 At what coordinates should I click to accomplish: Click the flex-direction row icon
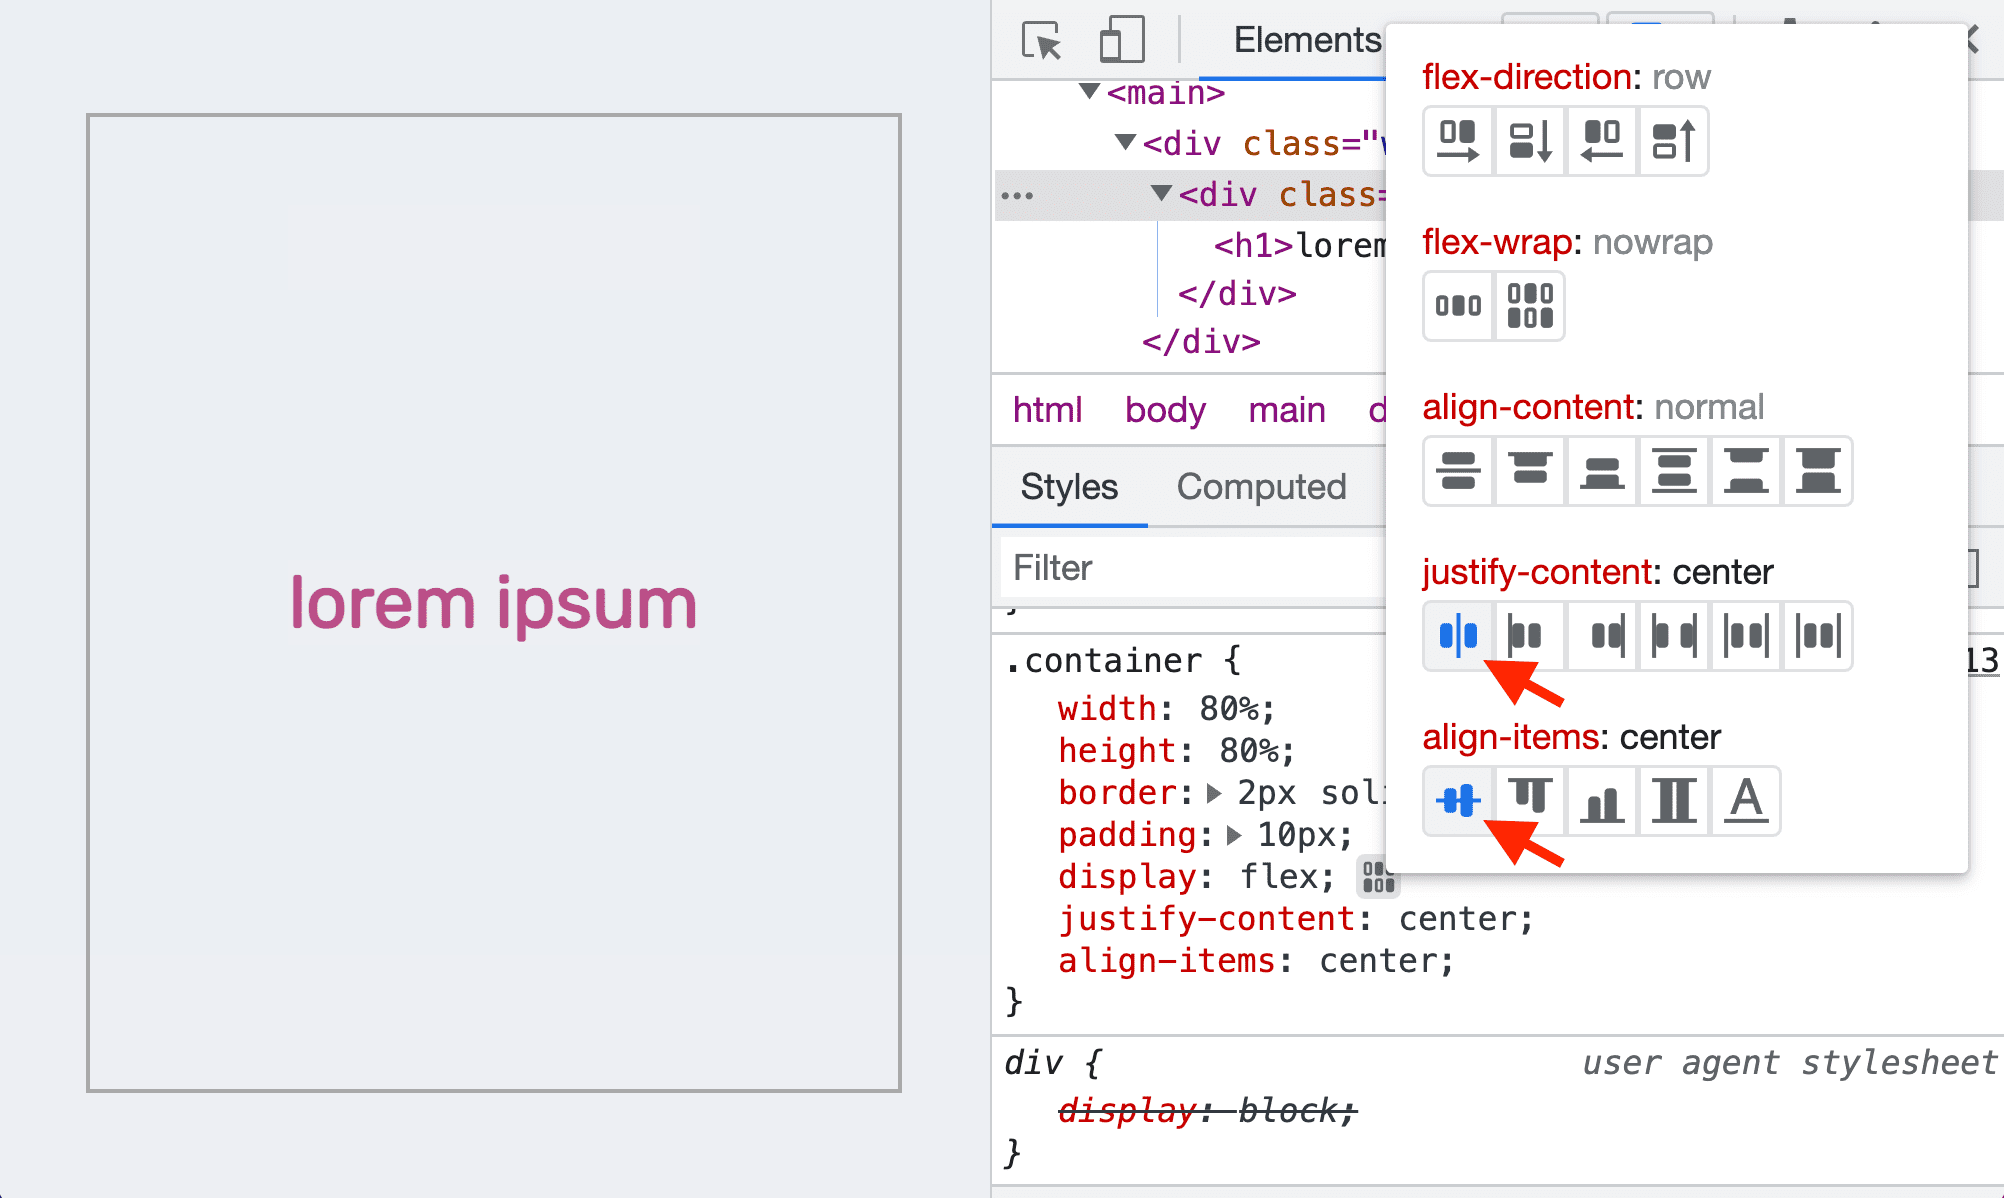point(1456,138)
